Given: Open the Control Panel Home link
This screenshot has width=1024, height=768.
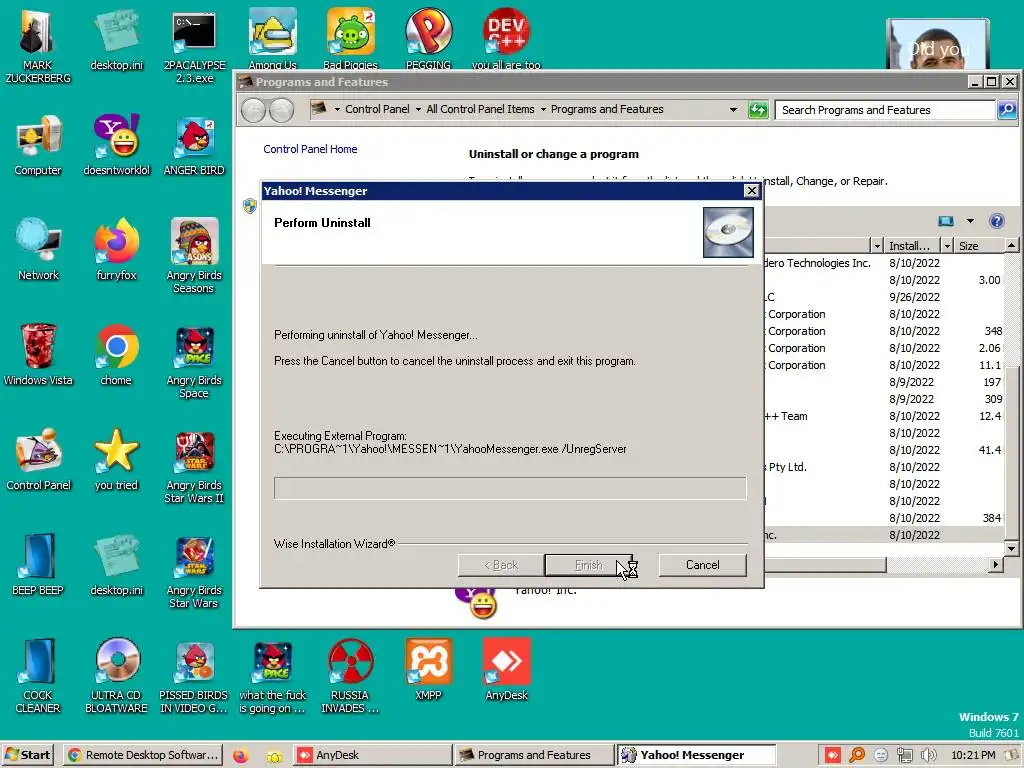Looking at the screenshot, I should click(310, 149).
